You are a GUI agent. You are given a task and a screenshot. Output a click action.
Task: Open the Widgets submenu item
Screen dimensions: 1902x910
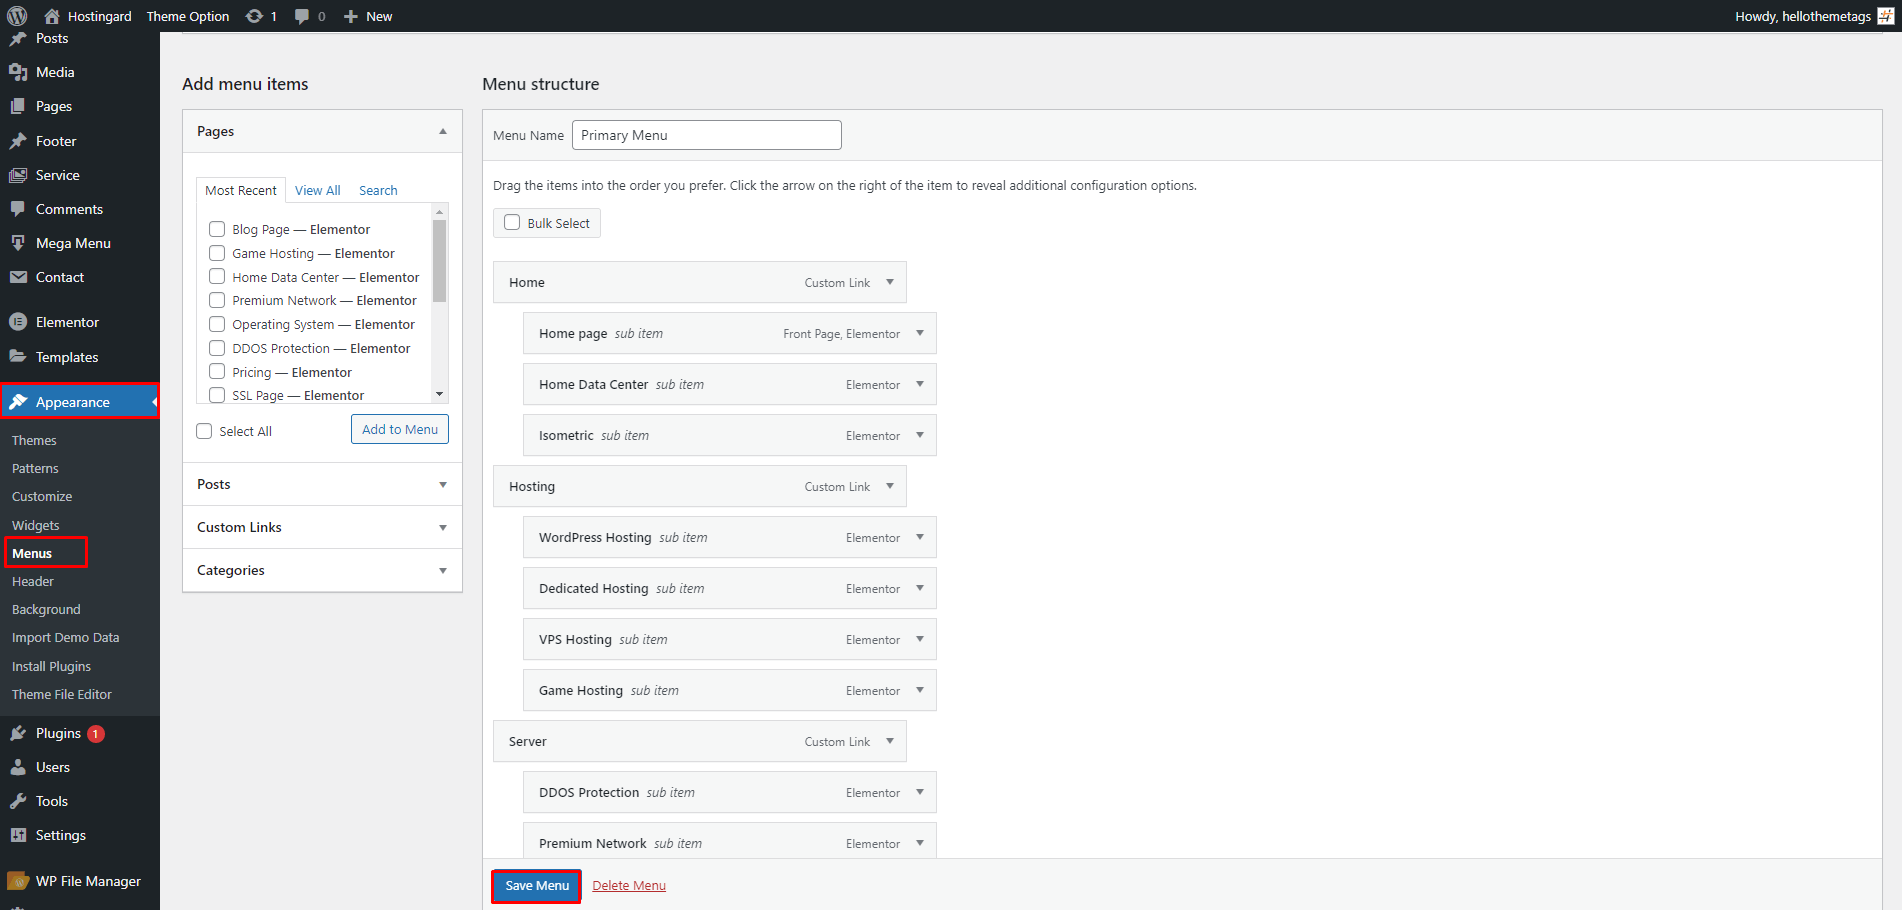point(36,525)
